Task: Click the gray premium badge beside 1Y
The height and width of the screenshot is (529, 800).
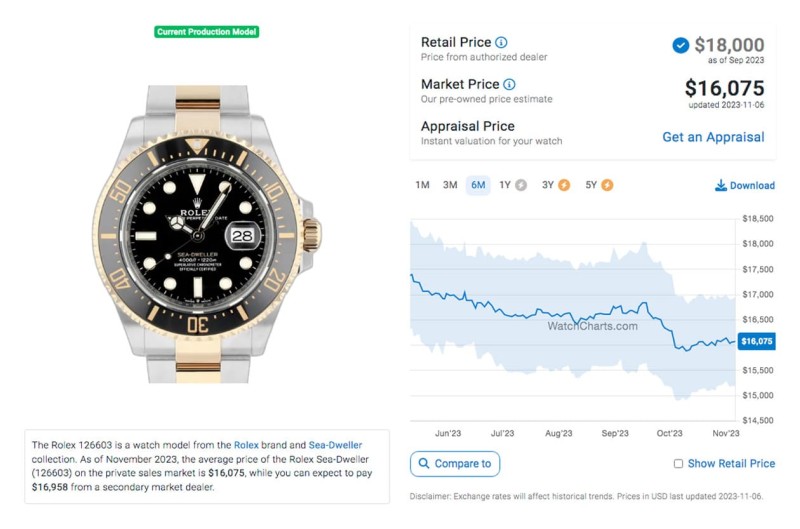Action: click(521, 185)
